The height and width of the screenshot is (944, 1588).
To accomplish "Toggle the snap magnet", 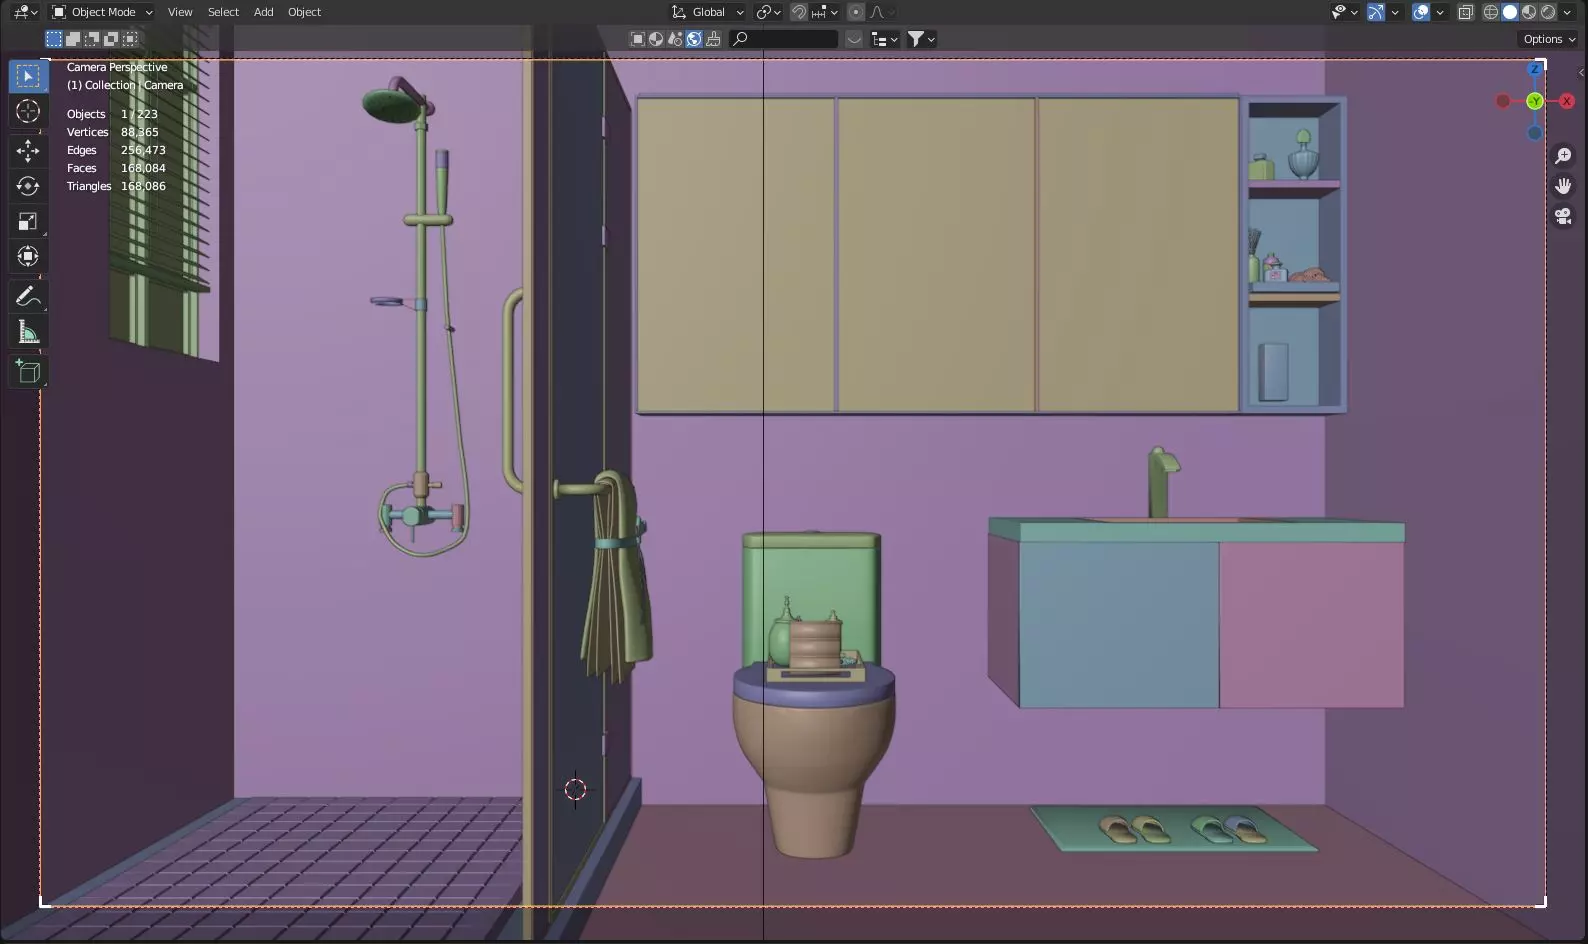I will 799,12.
